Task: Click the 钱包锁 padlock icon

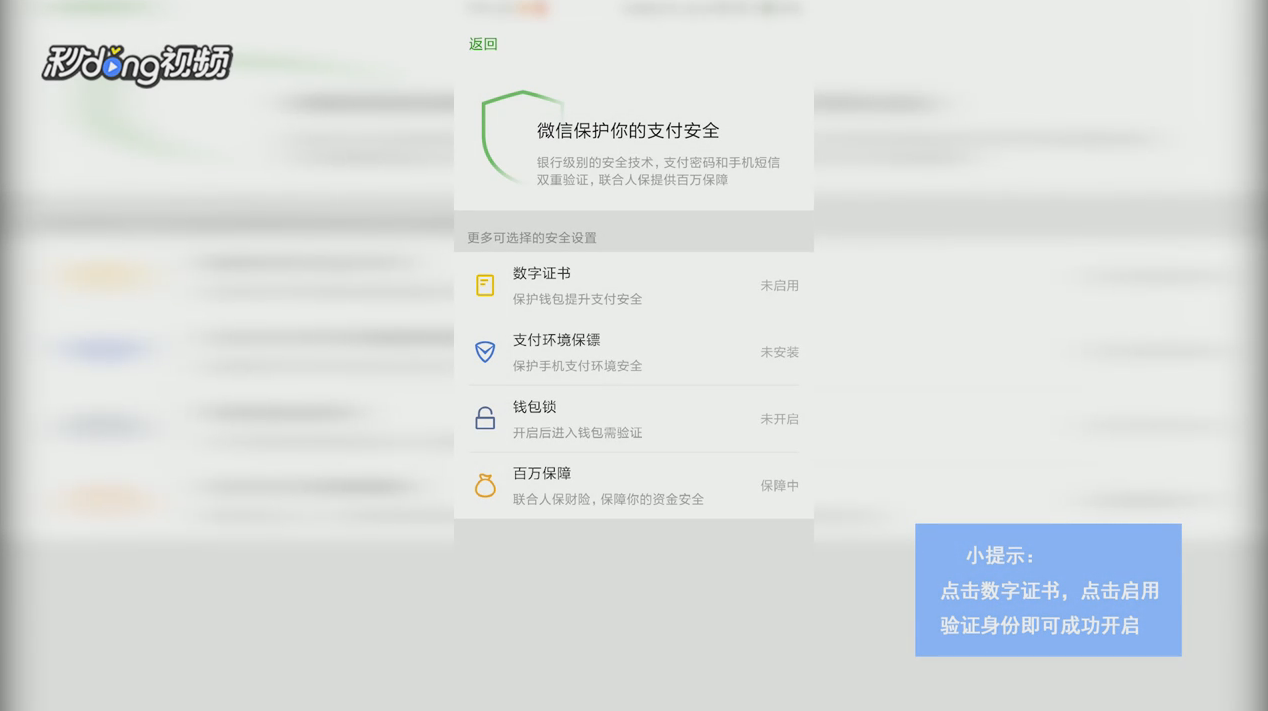Action: pos(485,418)
